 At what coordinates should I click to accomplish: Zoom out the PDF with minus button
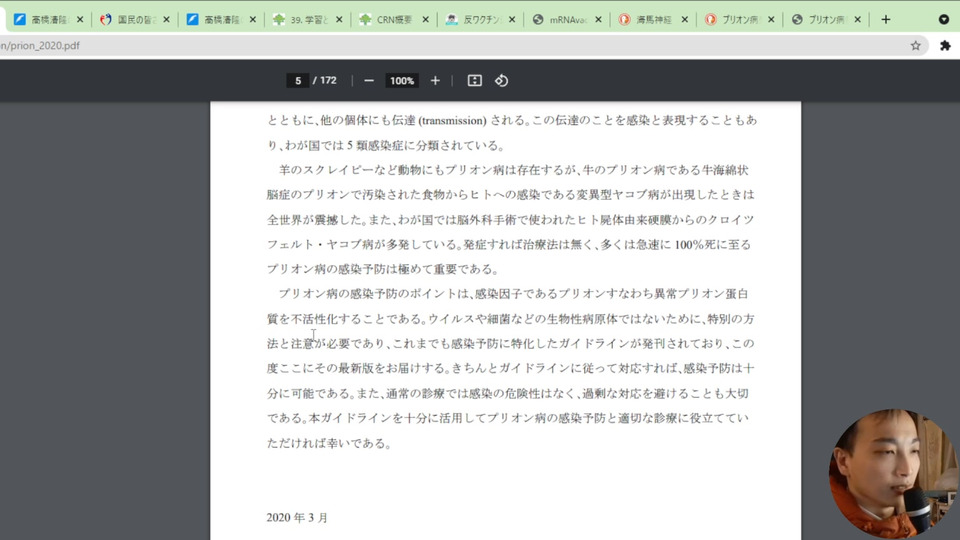click(x=369, y=81)
